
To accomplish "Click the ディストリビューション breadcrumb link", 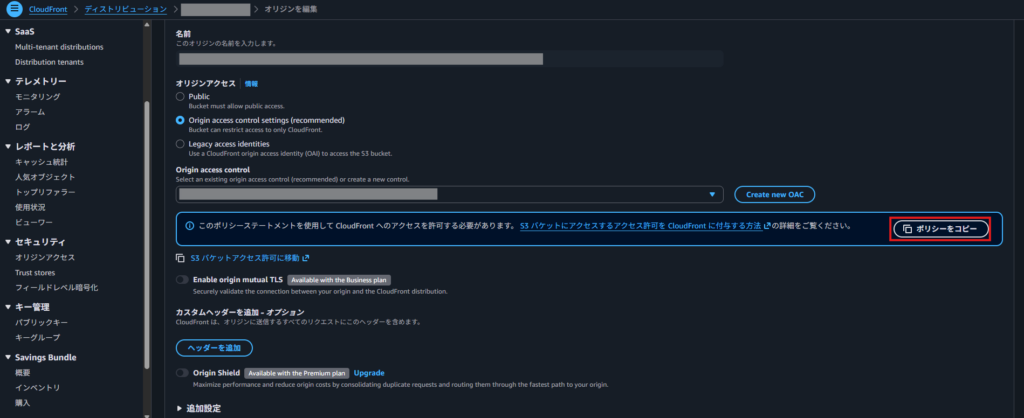I will pos(125,9).
